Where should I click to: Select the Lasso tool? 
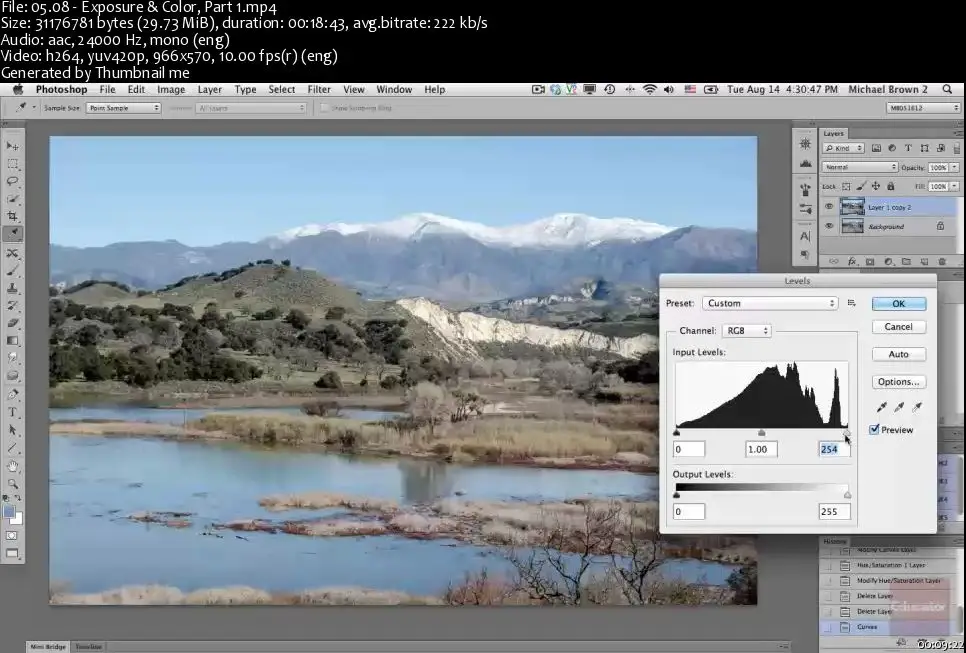(12, 181)
